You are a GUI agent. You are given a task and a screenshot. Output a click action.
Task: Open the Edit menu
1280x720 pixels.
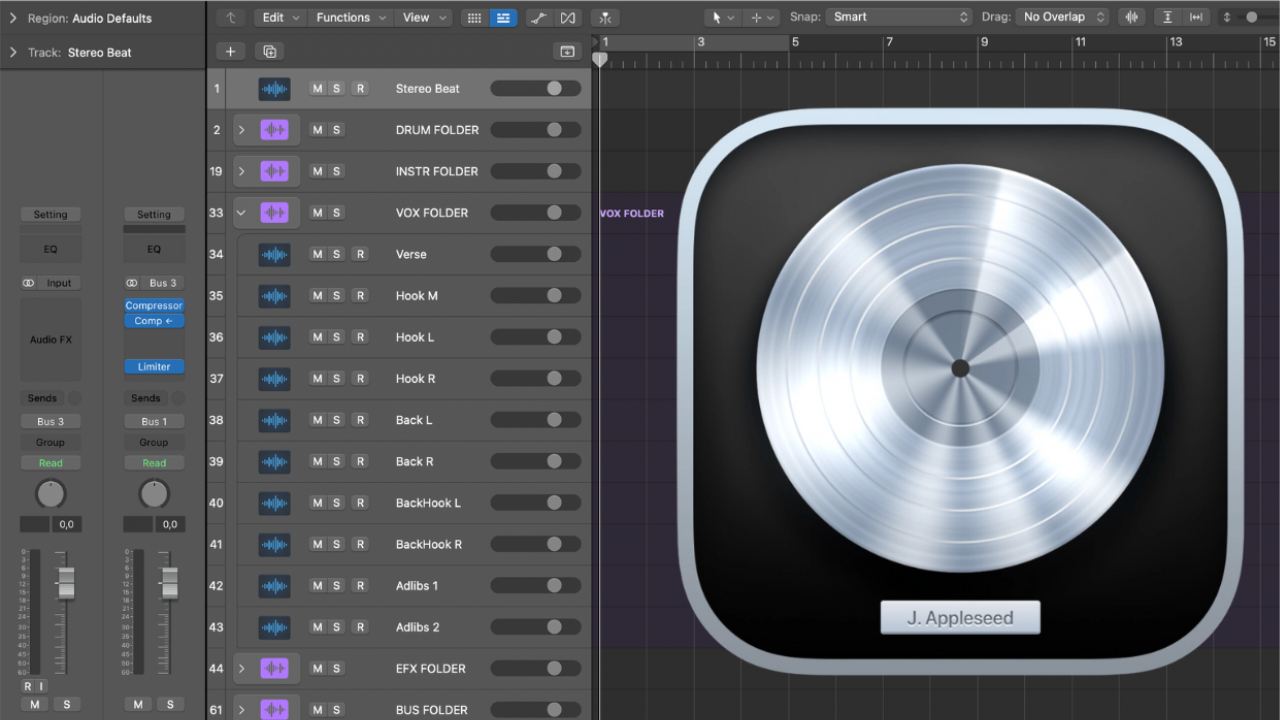(279, 17)
